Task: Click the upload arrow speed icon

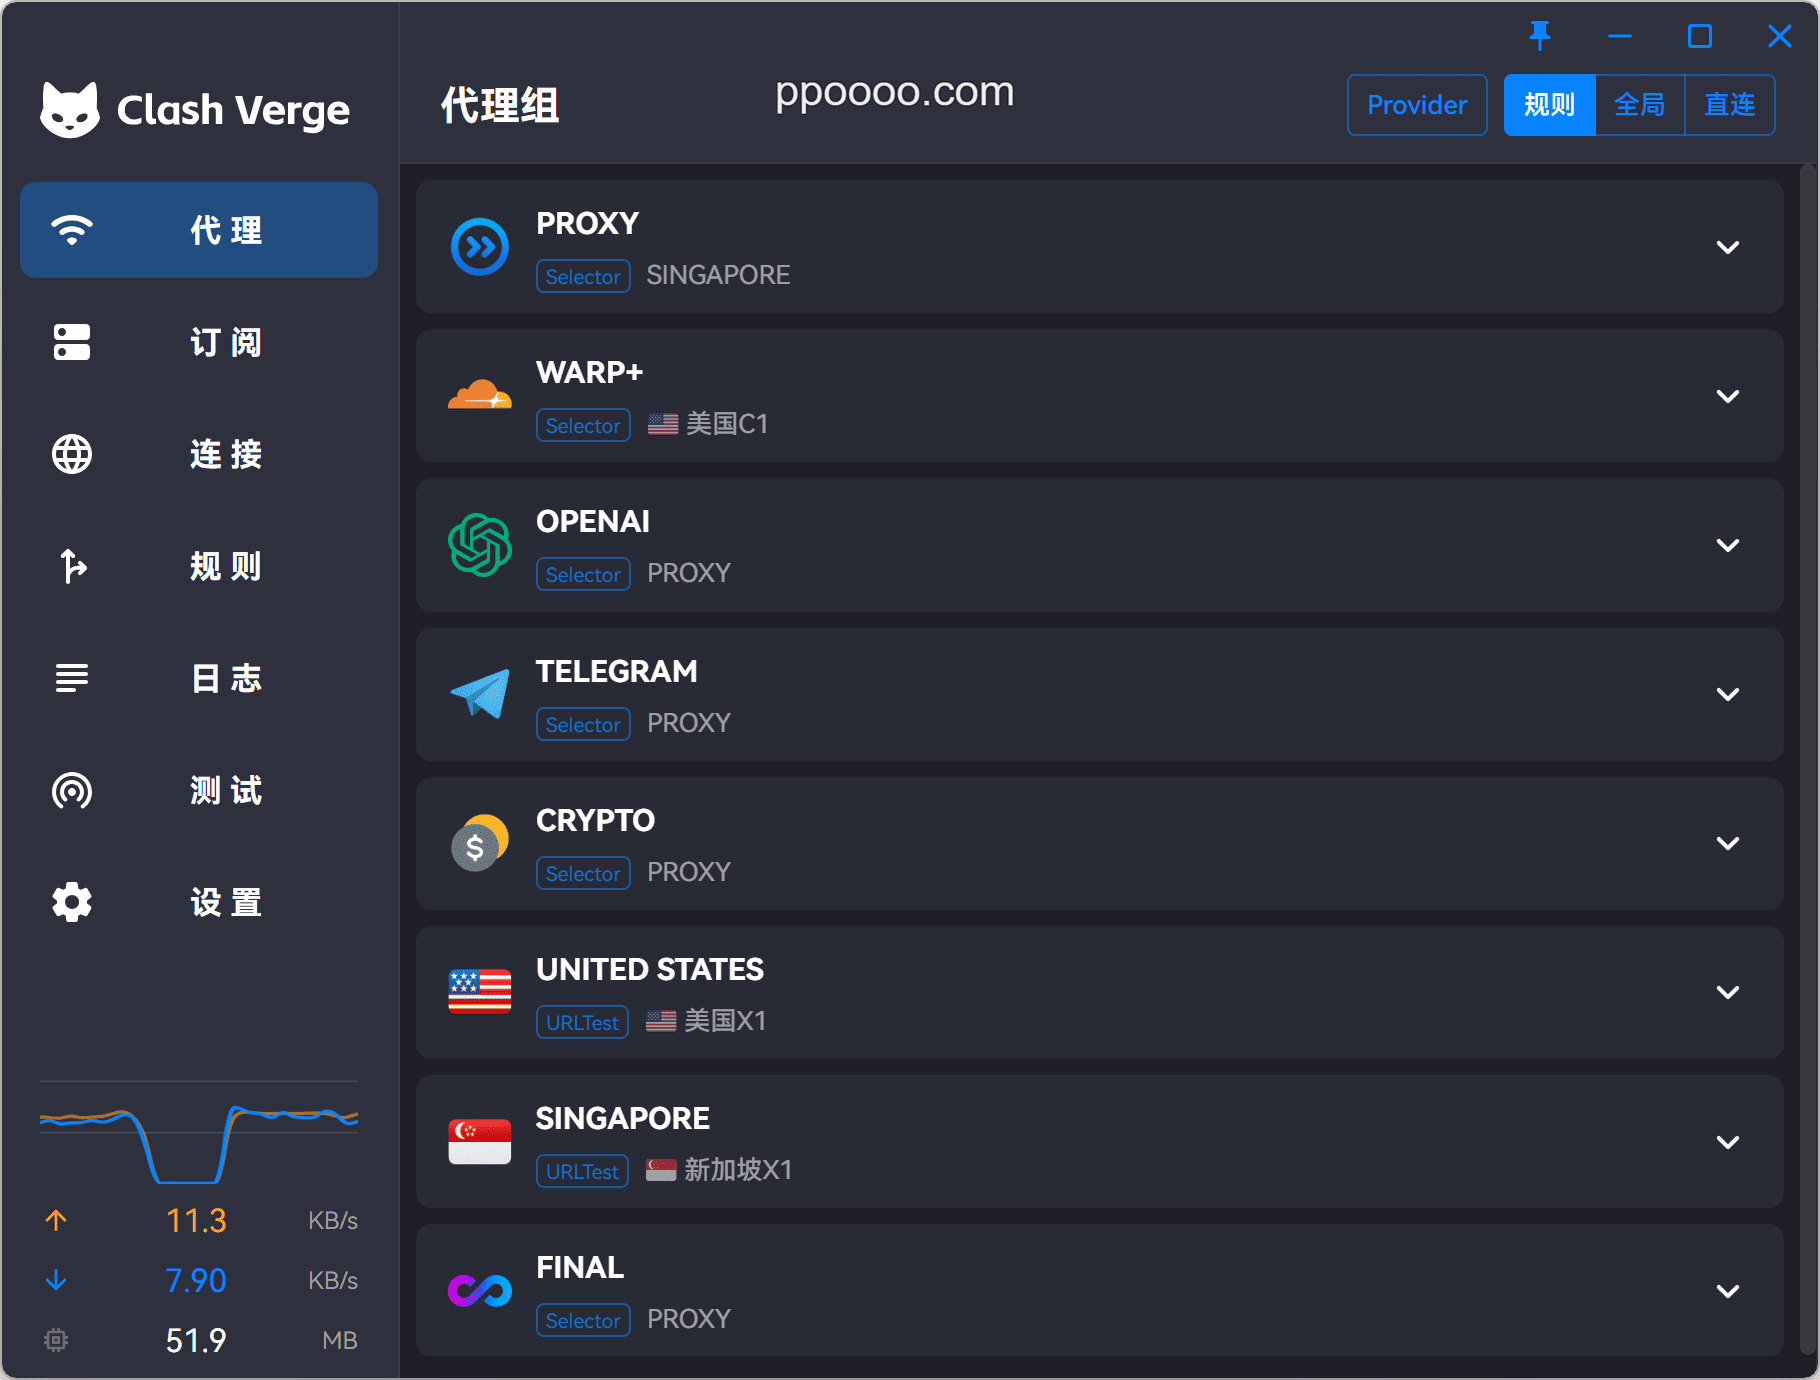Action: tap(56, 1220)
